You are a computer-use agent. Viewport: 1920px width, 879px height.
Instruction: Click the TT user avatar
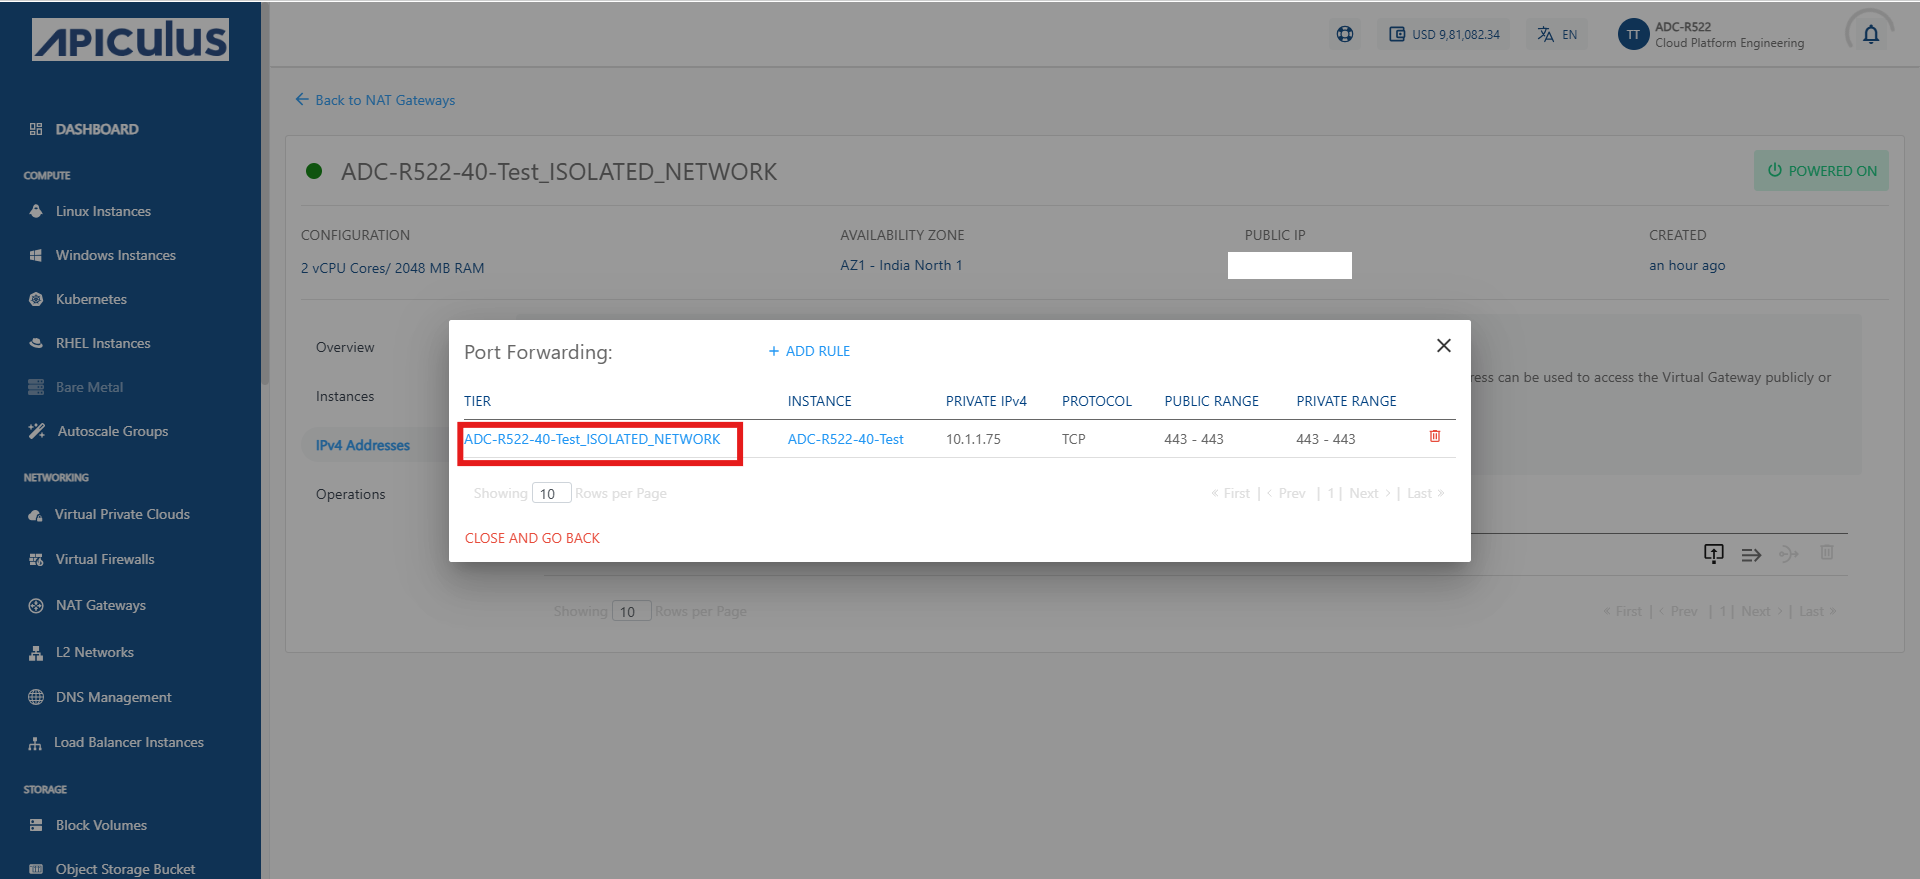point(1632,35)
